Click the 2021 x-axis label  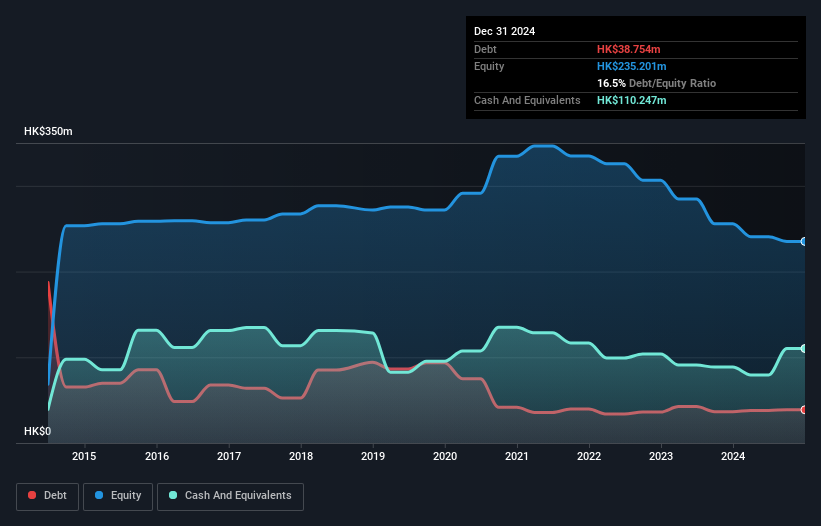pos(517,456)
